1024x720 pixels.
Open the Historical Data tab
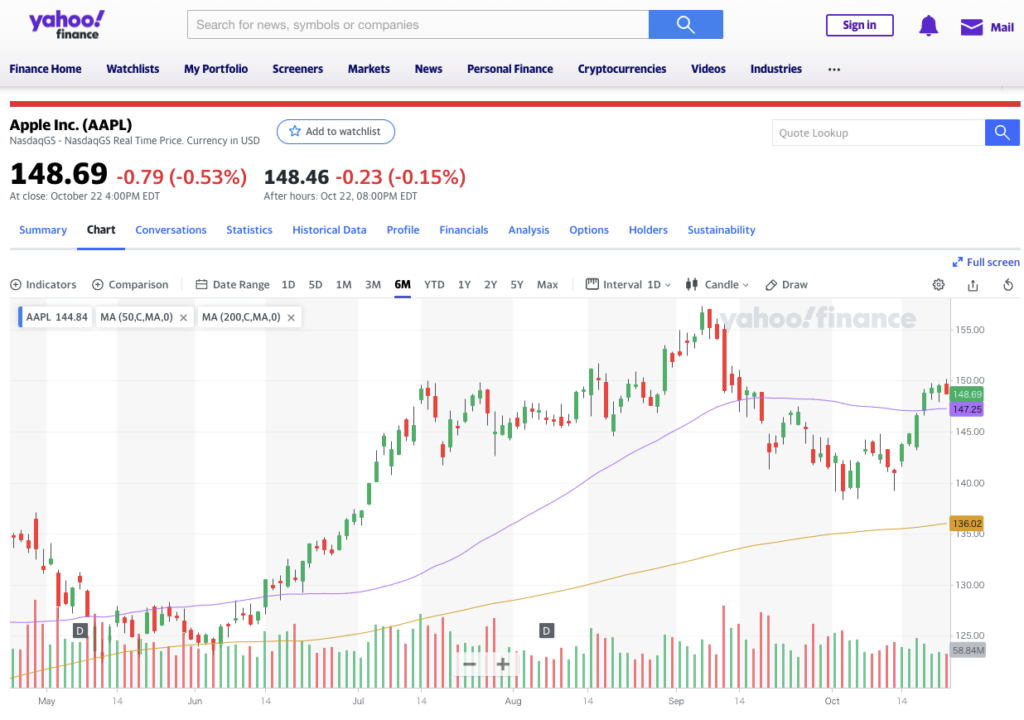[329, 230]
